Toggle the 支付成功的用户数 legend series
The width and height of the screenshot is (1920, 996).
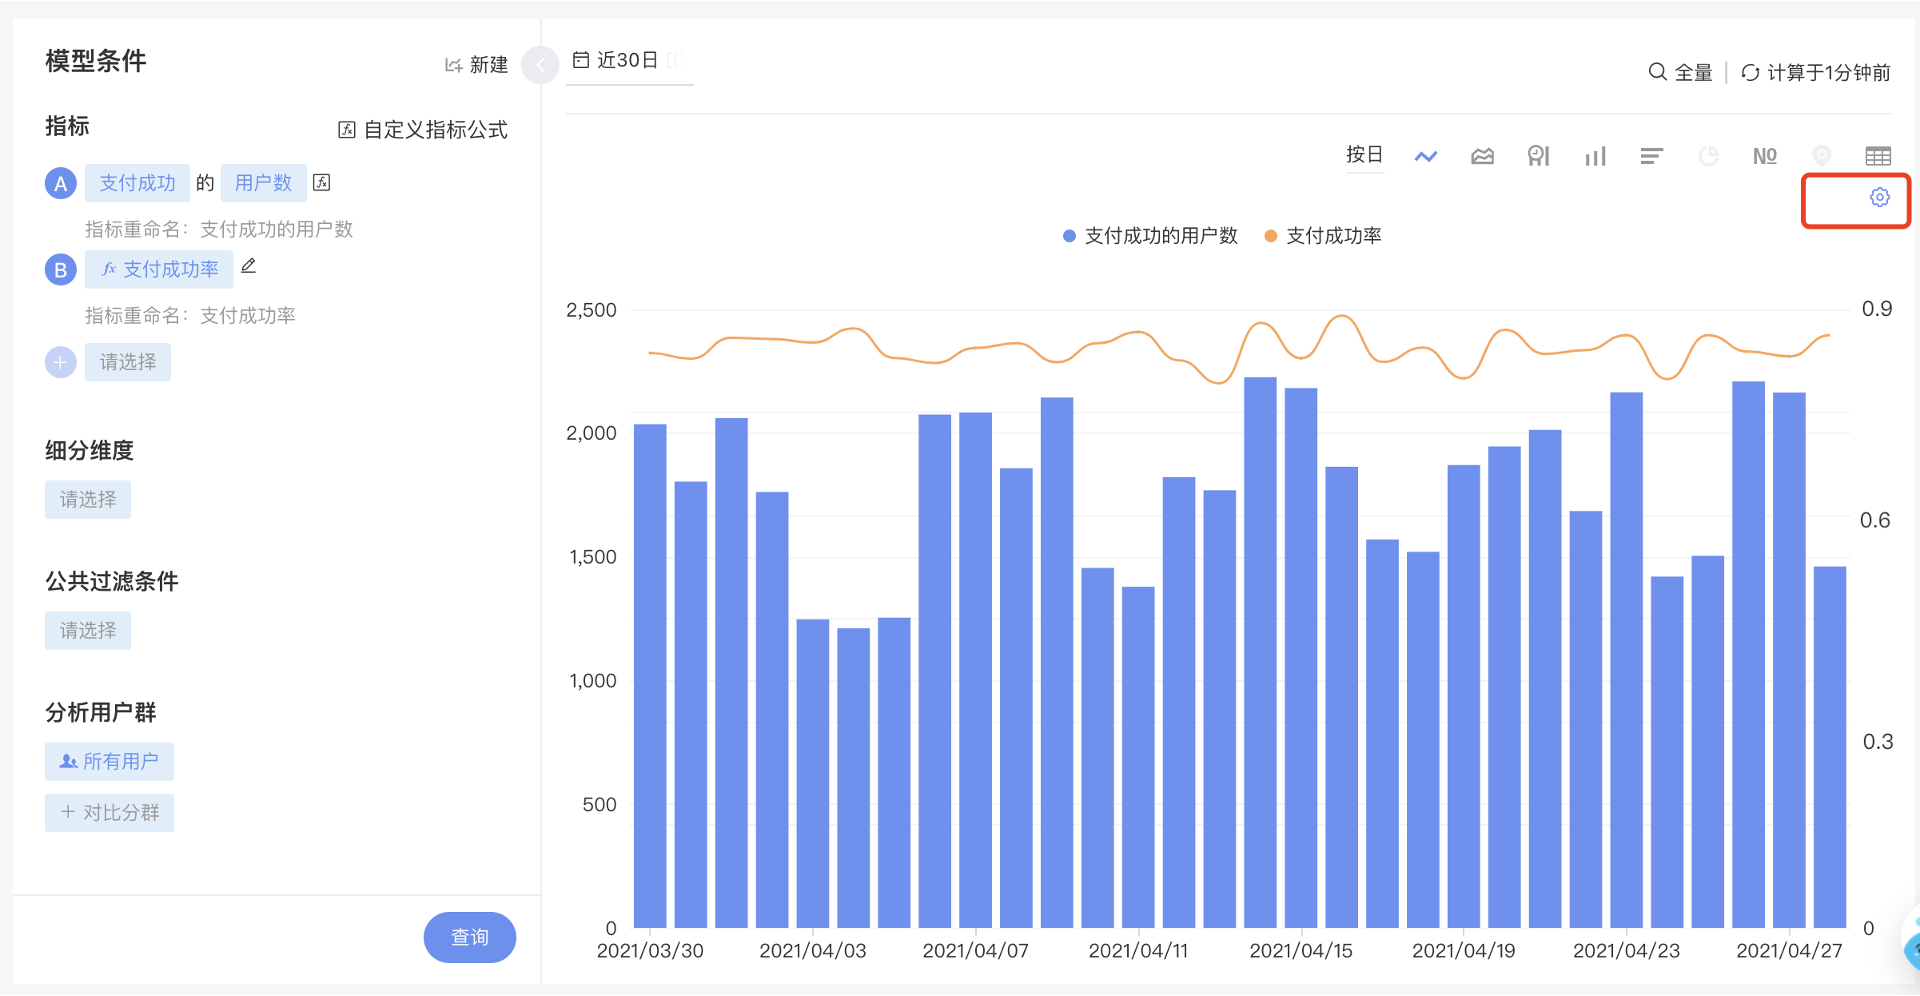coord(1150,236)
